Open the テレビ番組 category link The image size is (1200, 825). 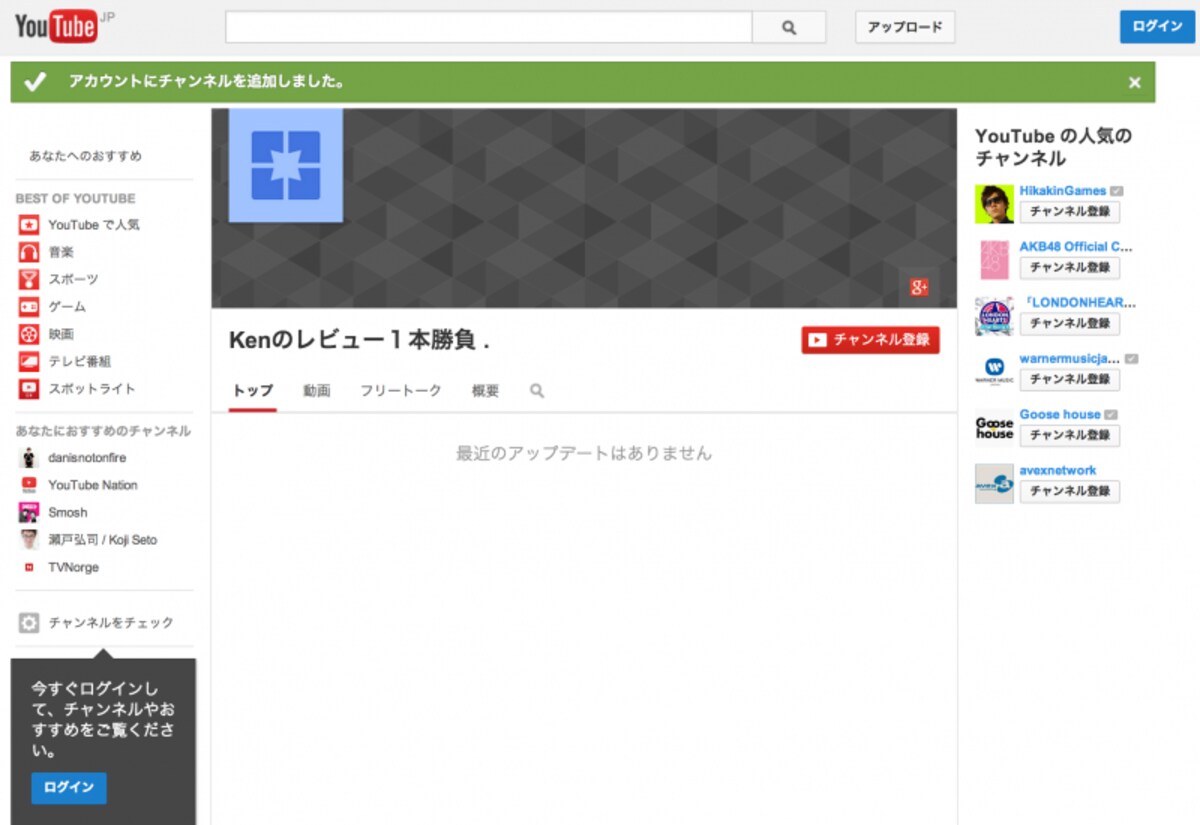point(80,361)
